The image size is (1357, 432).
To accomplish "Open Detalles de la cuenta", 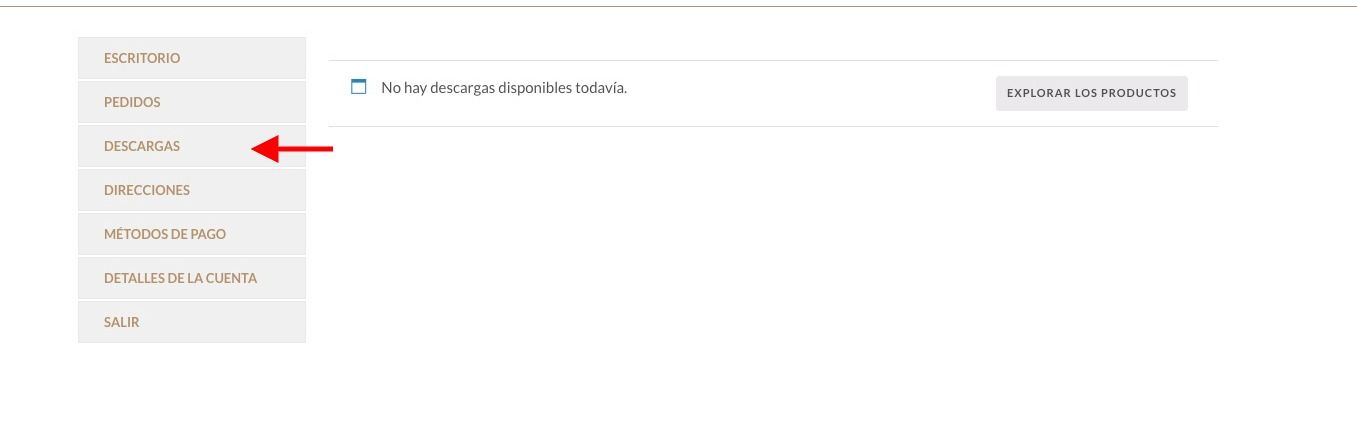I will click(x=192, y=278).
